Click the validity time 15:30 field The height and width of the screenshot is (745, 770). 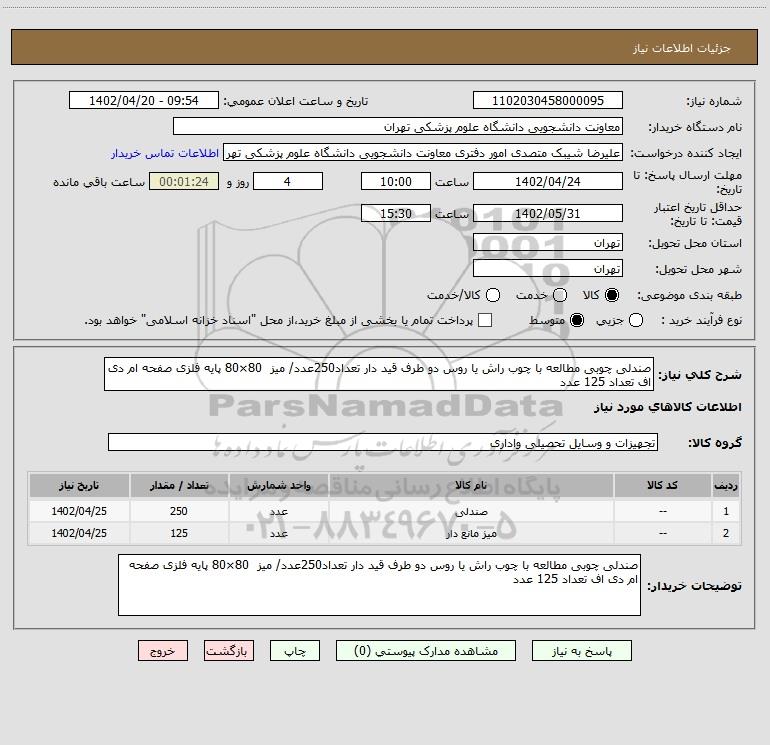[396, 213]
